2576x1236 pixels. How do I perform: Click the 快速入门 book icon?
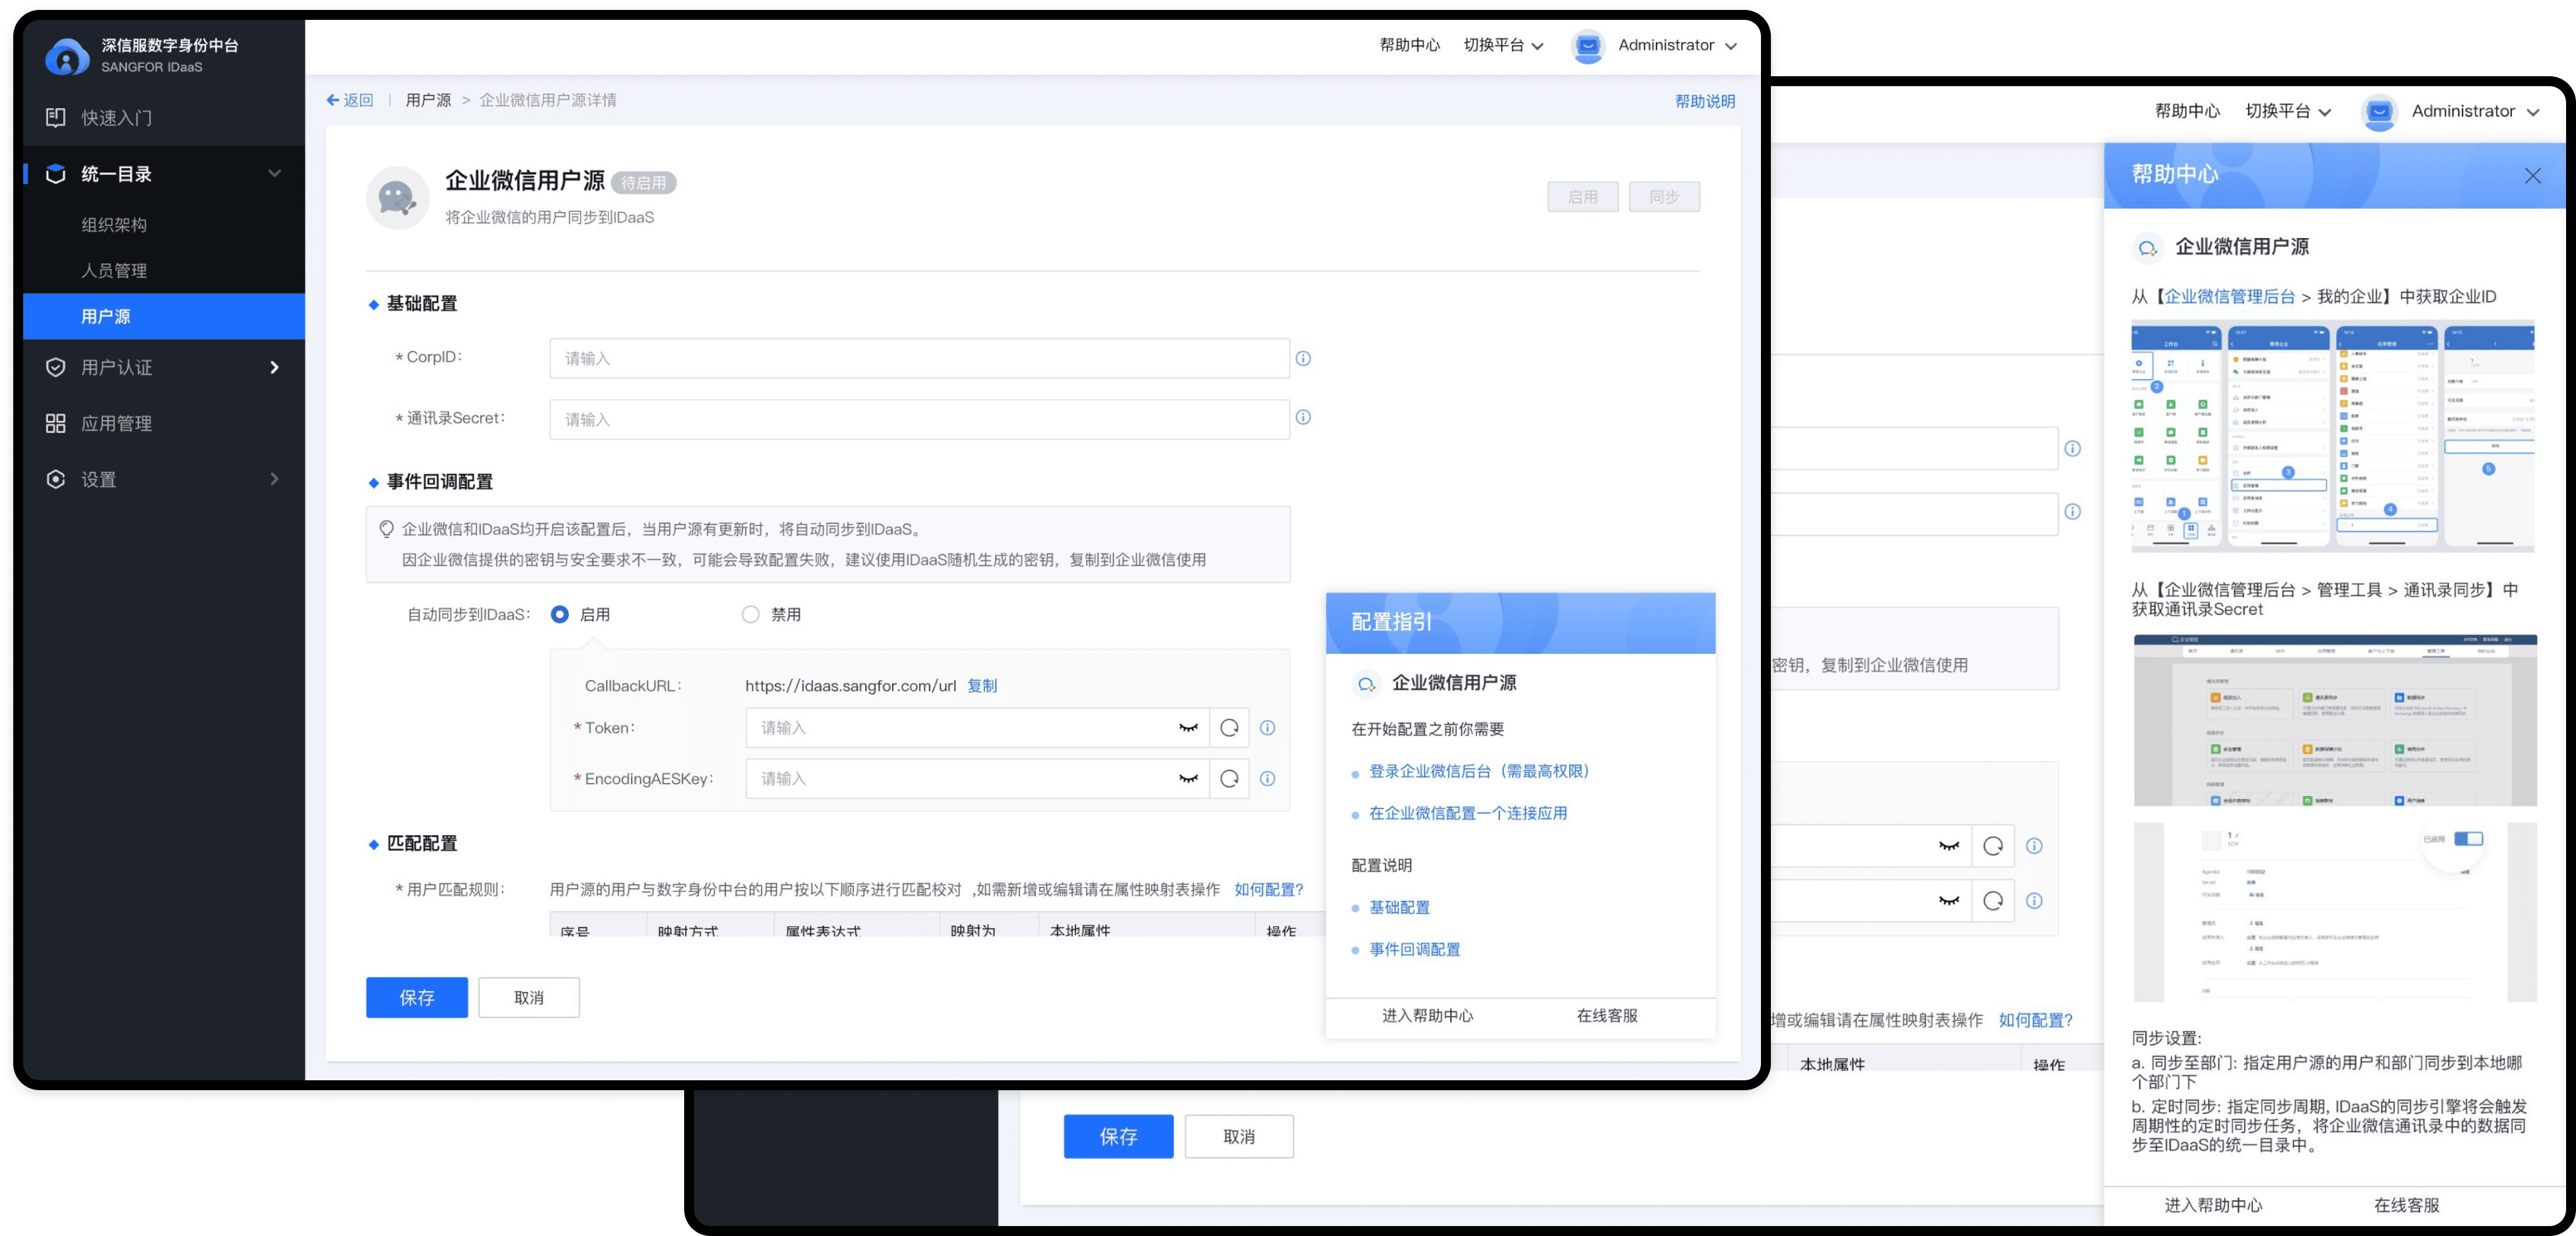point(56,118)
